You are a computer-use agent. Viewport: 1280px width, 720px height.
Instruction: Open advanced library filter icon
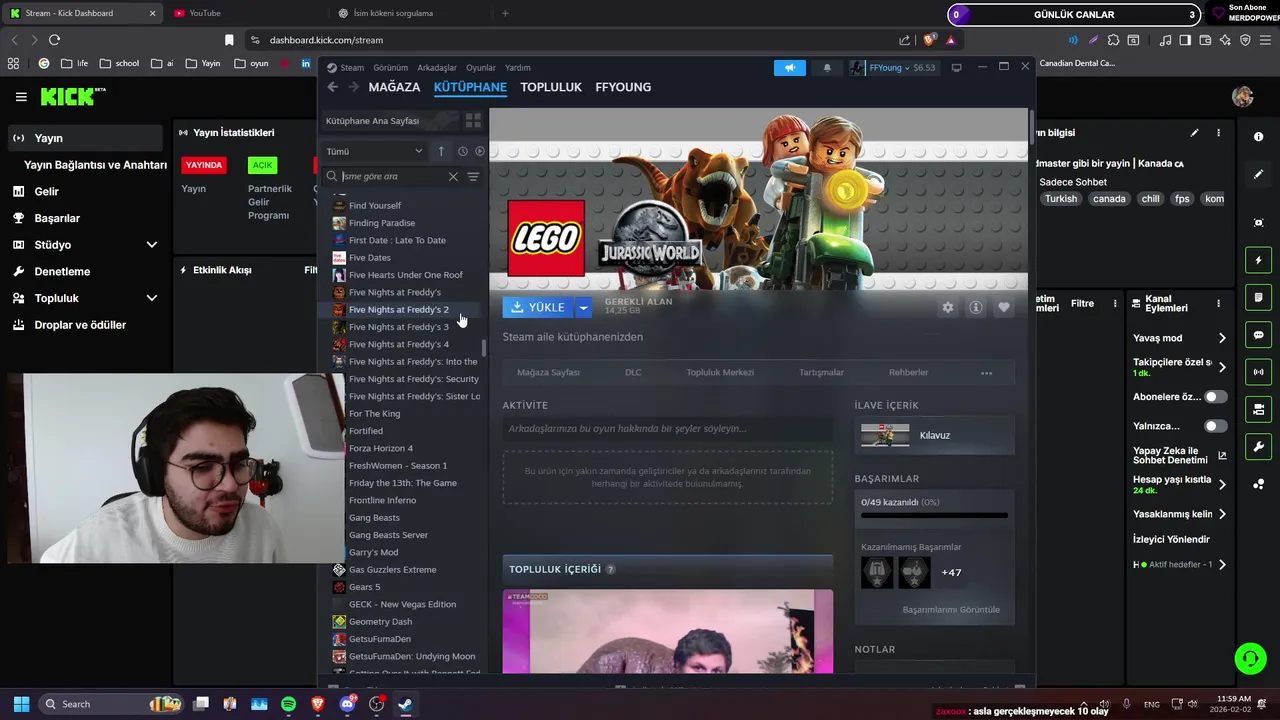click(473, 176)
